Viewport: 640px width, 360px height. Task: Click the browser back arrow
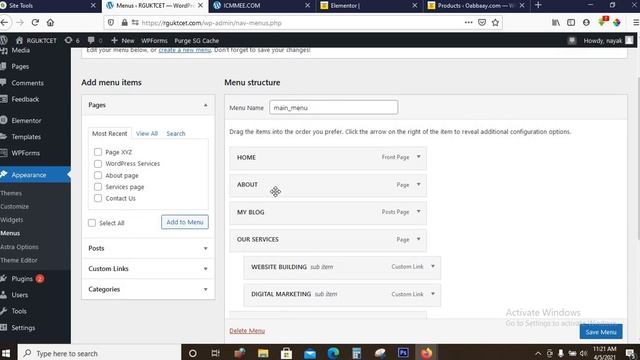click(x=4, y=23)
